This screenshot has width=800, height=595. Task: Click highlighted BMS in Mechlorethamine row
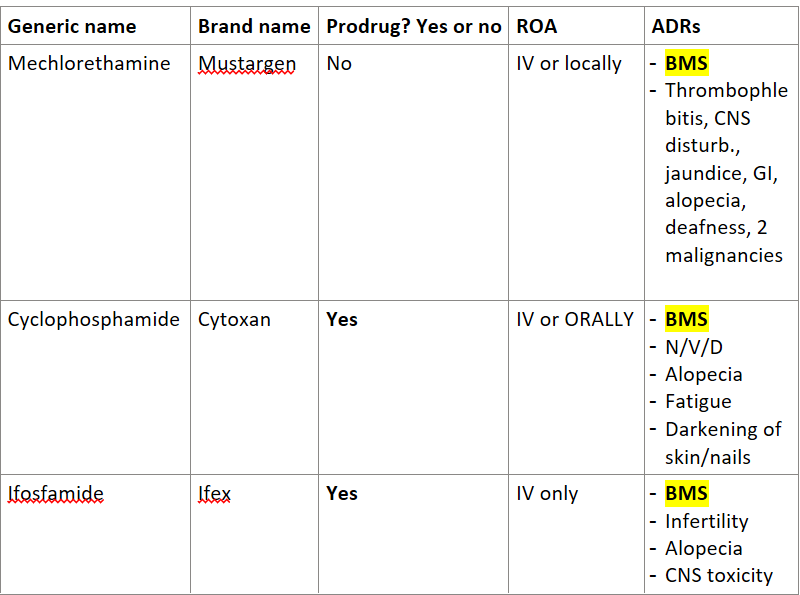(686, 63)
